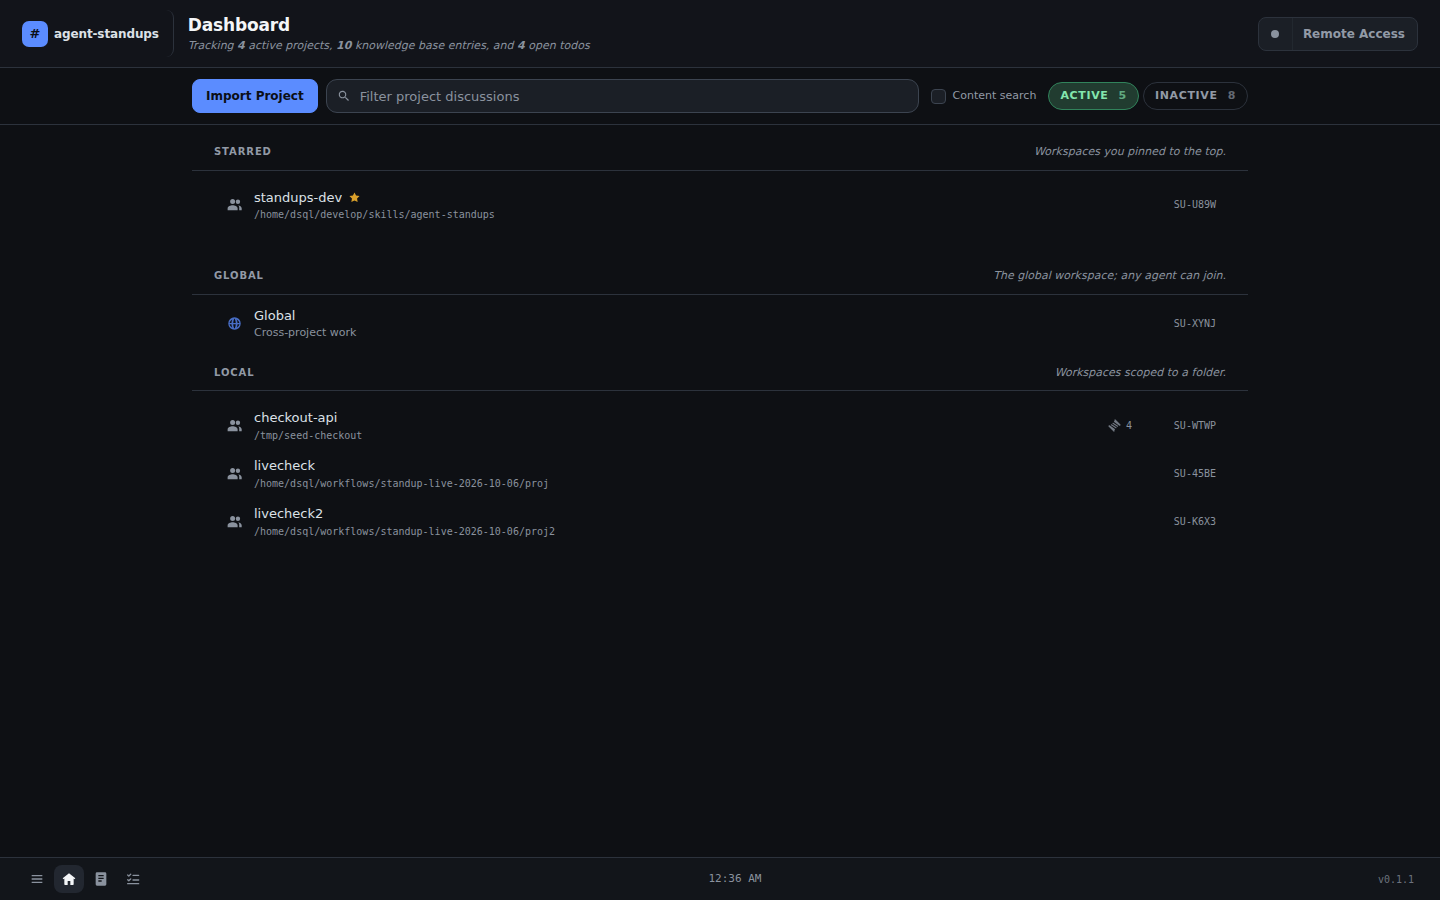The height and width of the screenshot is (900, 1440).
Task: Open the checkout-api workspace
Action: click(x=720, y=426)
